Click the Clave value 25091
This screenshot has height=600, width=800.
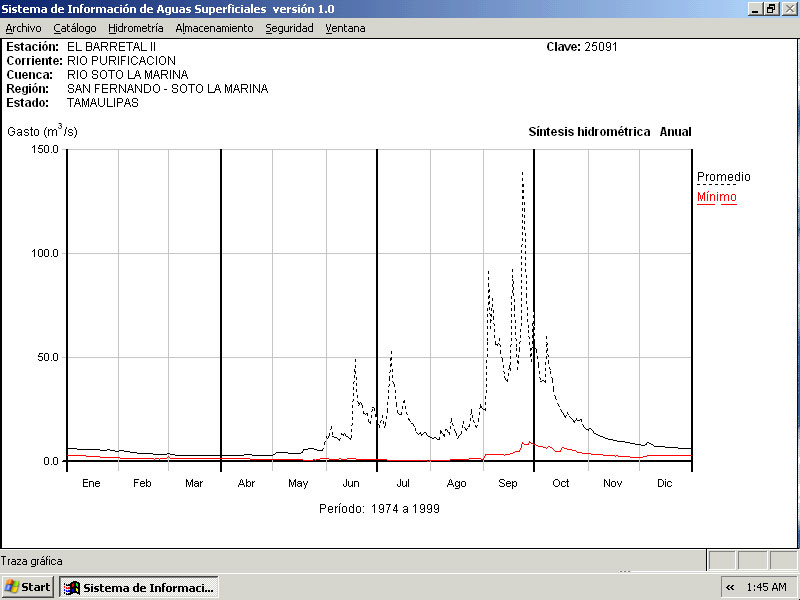point(602,47)
